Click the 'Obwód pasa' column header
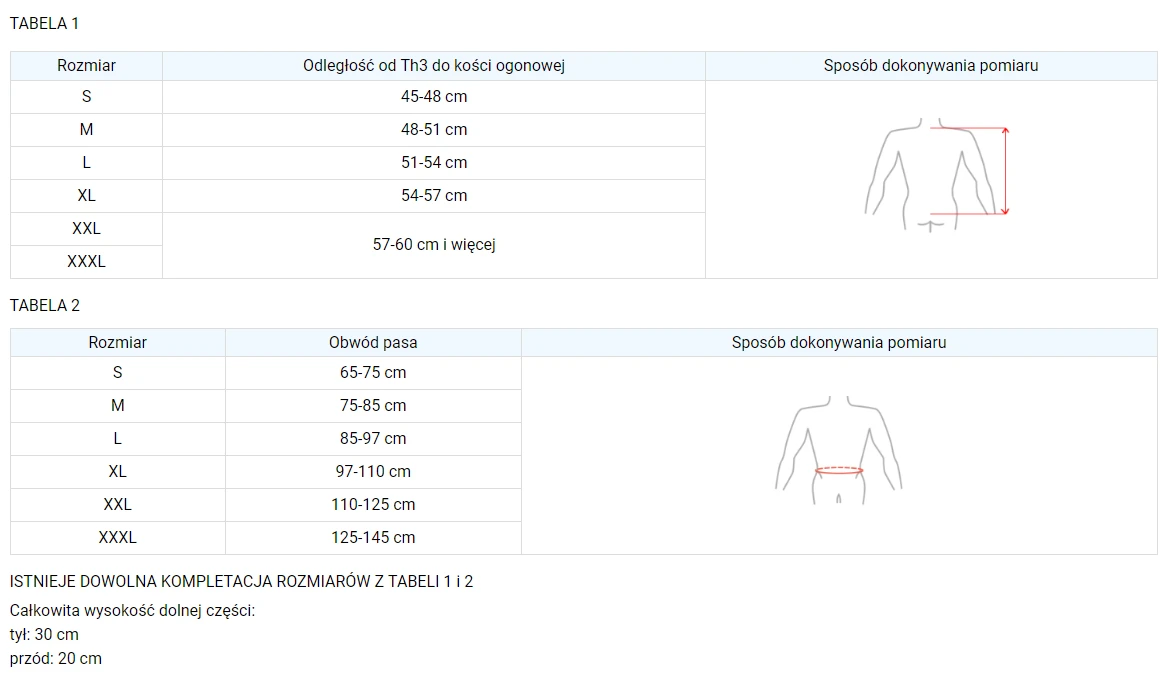The height and width of the screenshot is (673, 1171). [373, 342]
